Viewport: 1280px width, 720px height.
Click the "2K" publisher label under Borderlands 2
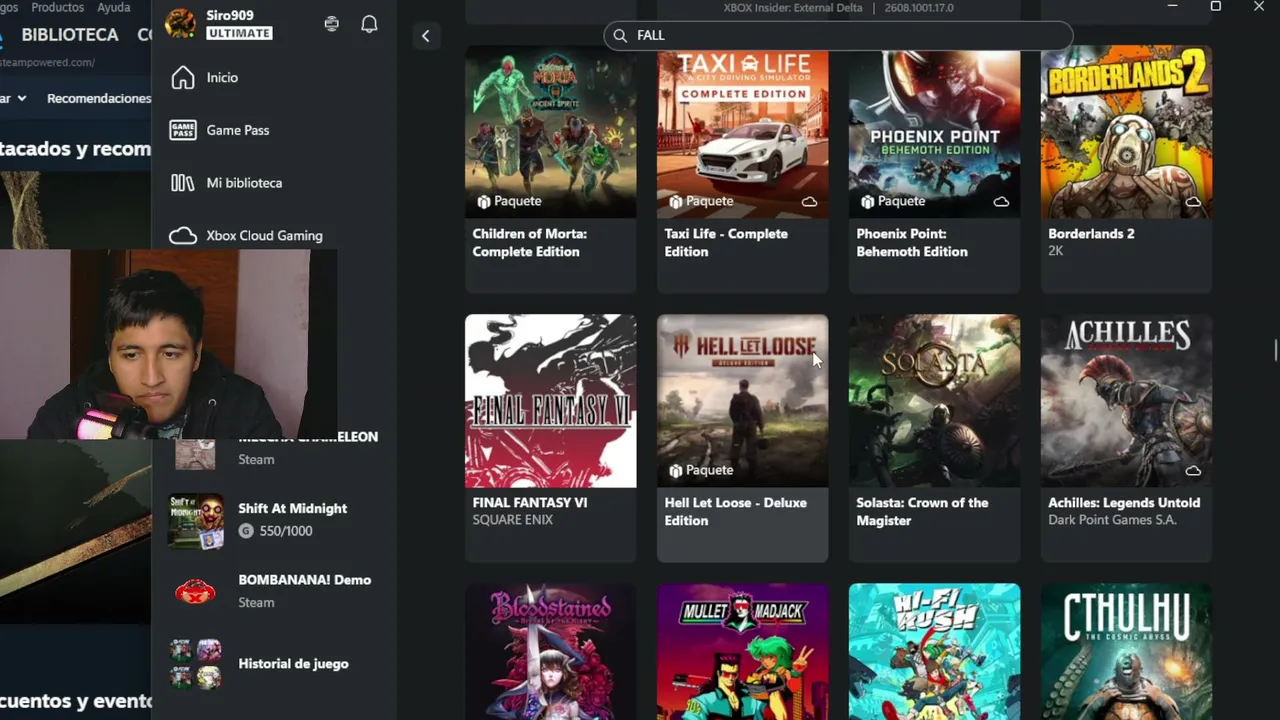pyautogui.click(x=1056, y=251)
